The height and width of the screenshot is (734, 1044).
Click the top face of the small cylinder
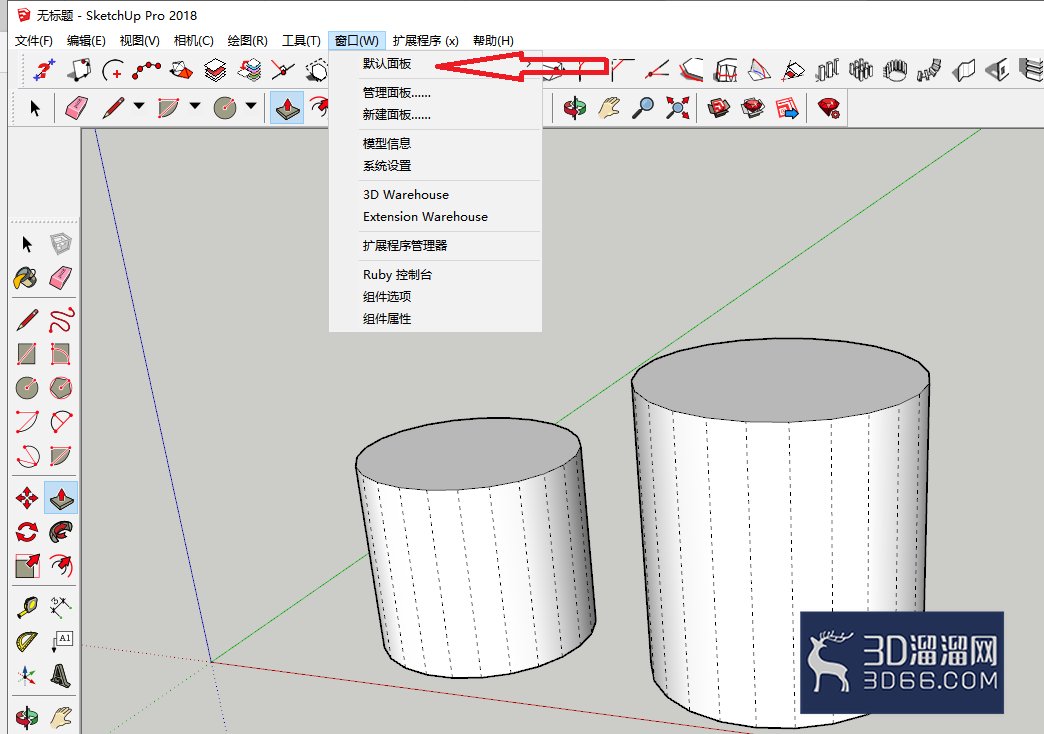pyautogui.click(x=468, y=455)
